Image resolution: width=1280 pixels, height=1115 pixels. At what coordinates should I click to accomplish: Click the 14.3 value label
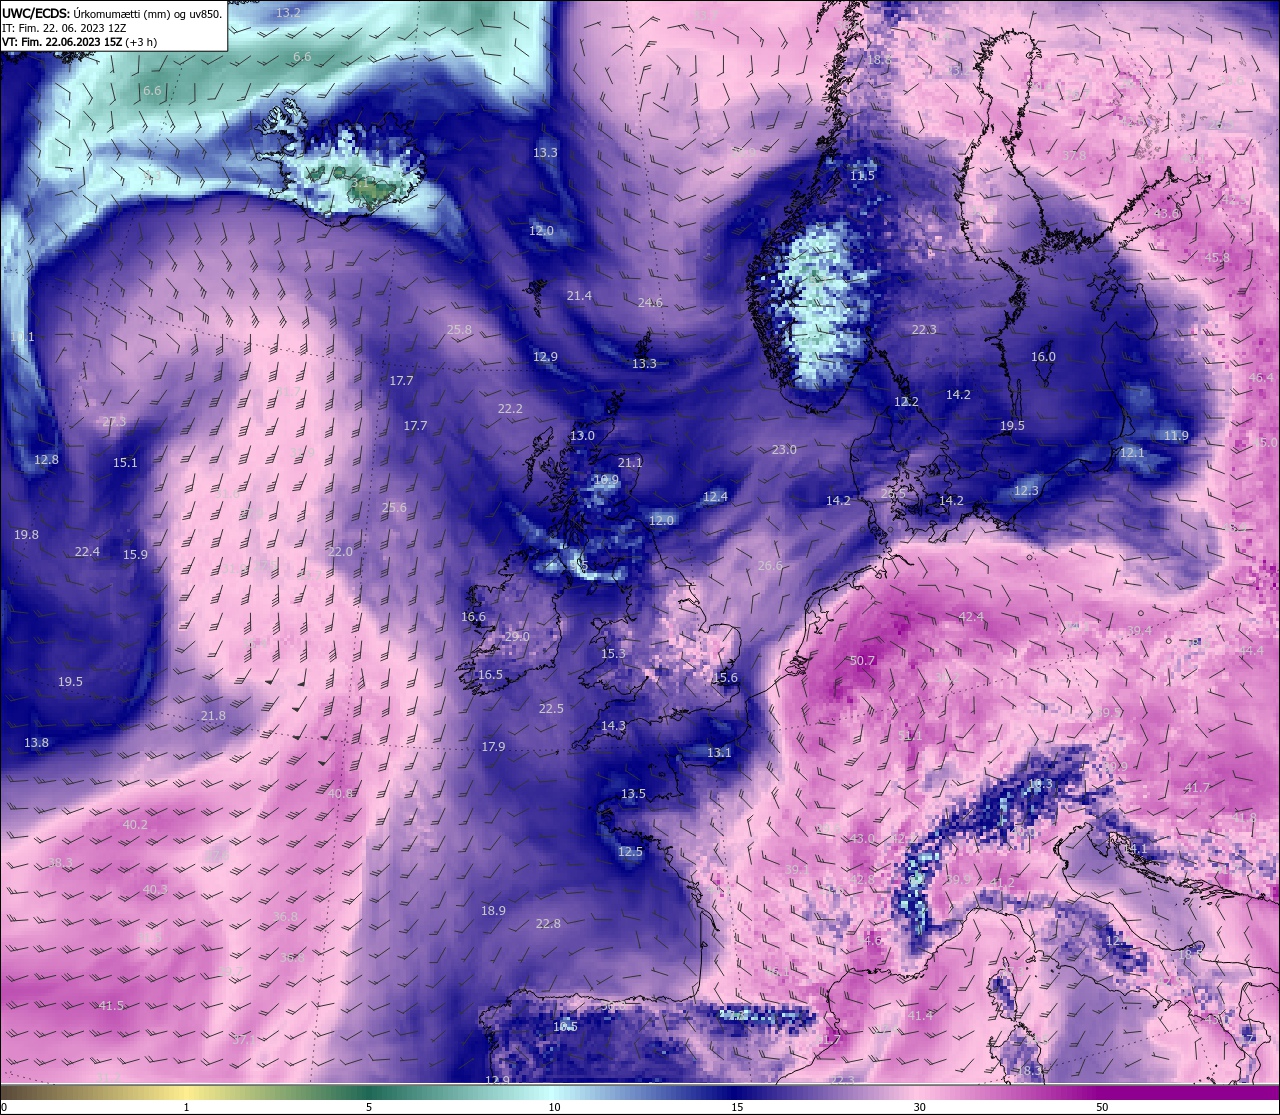click(x=613, y=726)
